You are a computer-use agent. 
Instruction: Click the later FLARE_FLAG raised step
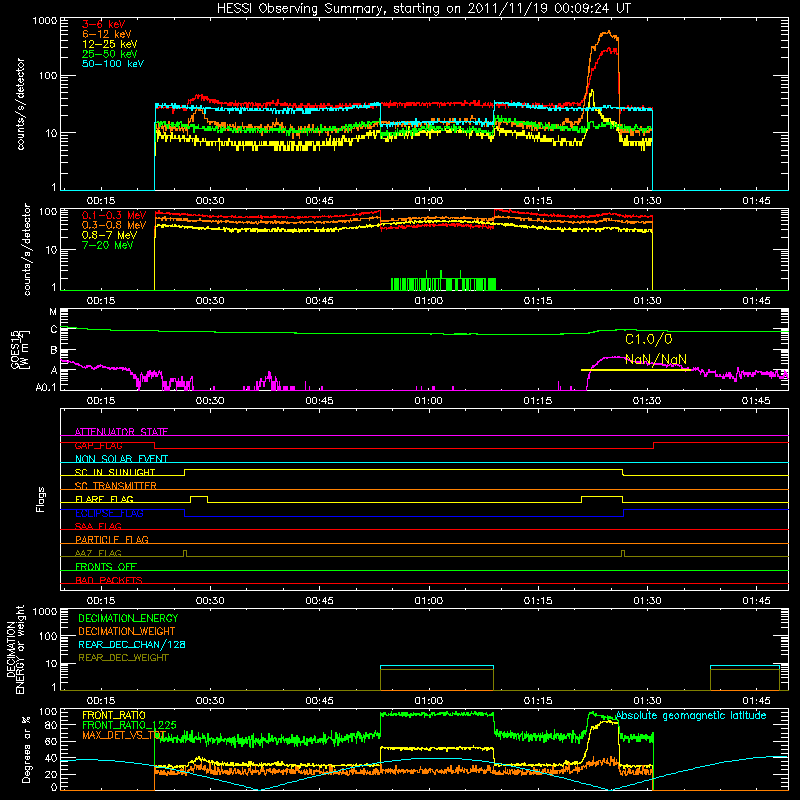coord(602,497)
